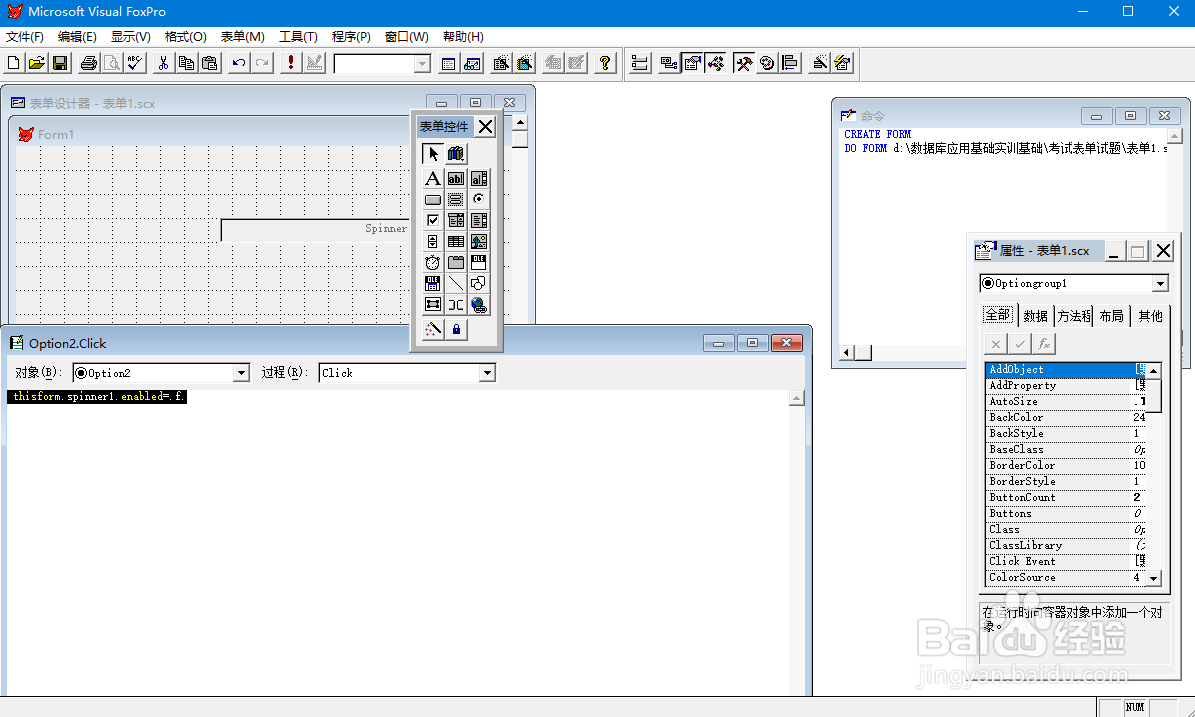
Task: Select the Timer control tool
Action: click(433, 263)
